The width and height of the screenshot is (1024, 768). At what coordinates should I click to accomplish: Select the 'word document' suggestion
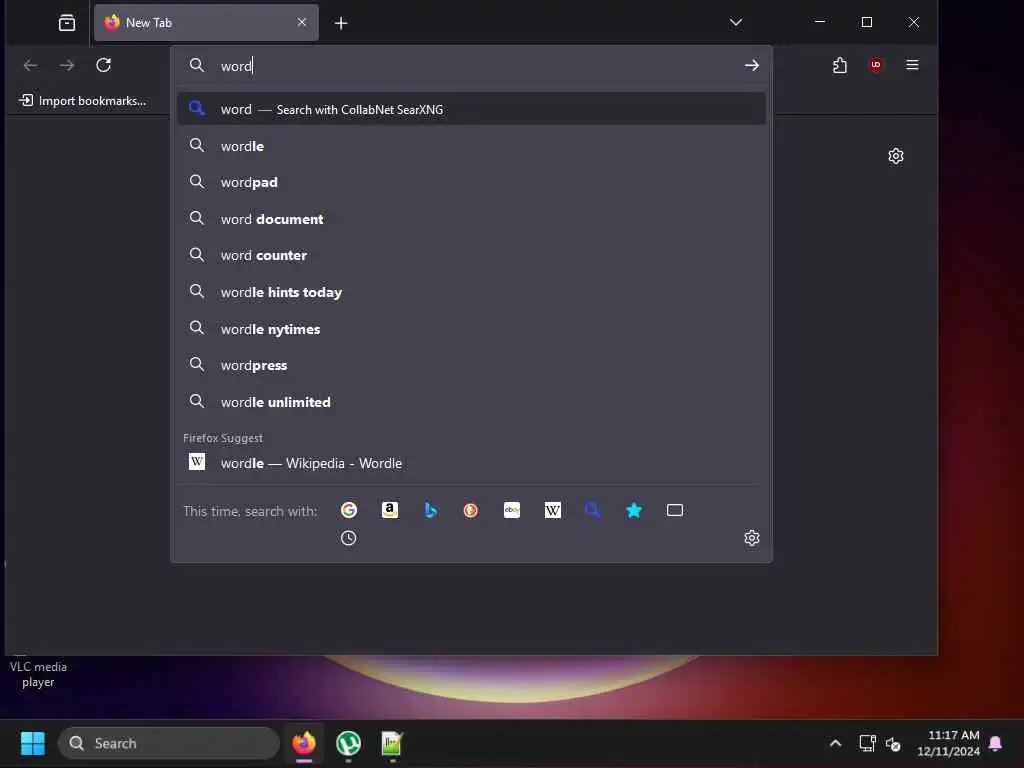pyautogui.click(x=471, y=219)
